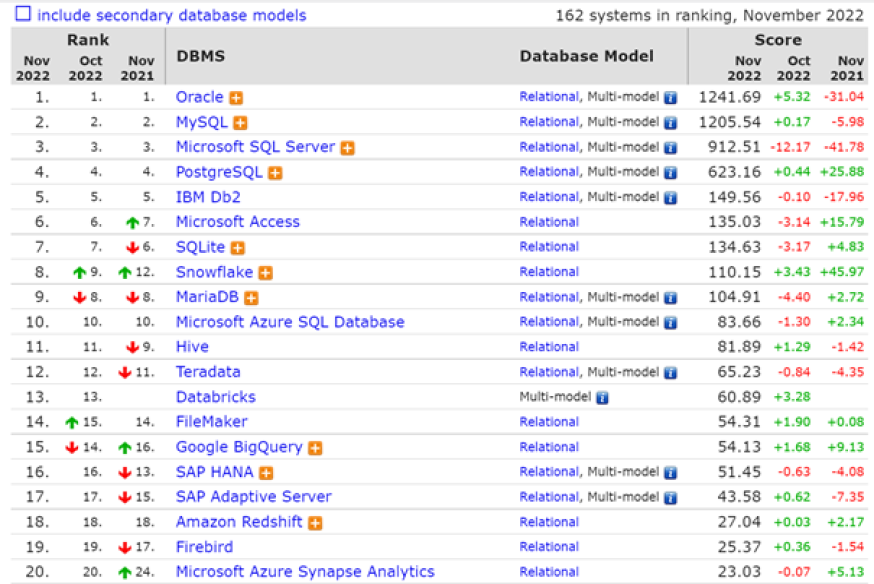
Task: Click the orange plus icon beside MariaDB
Action: pyautogui.click(x=251, y=298)
